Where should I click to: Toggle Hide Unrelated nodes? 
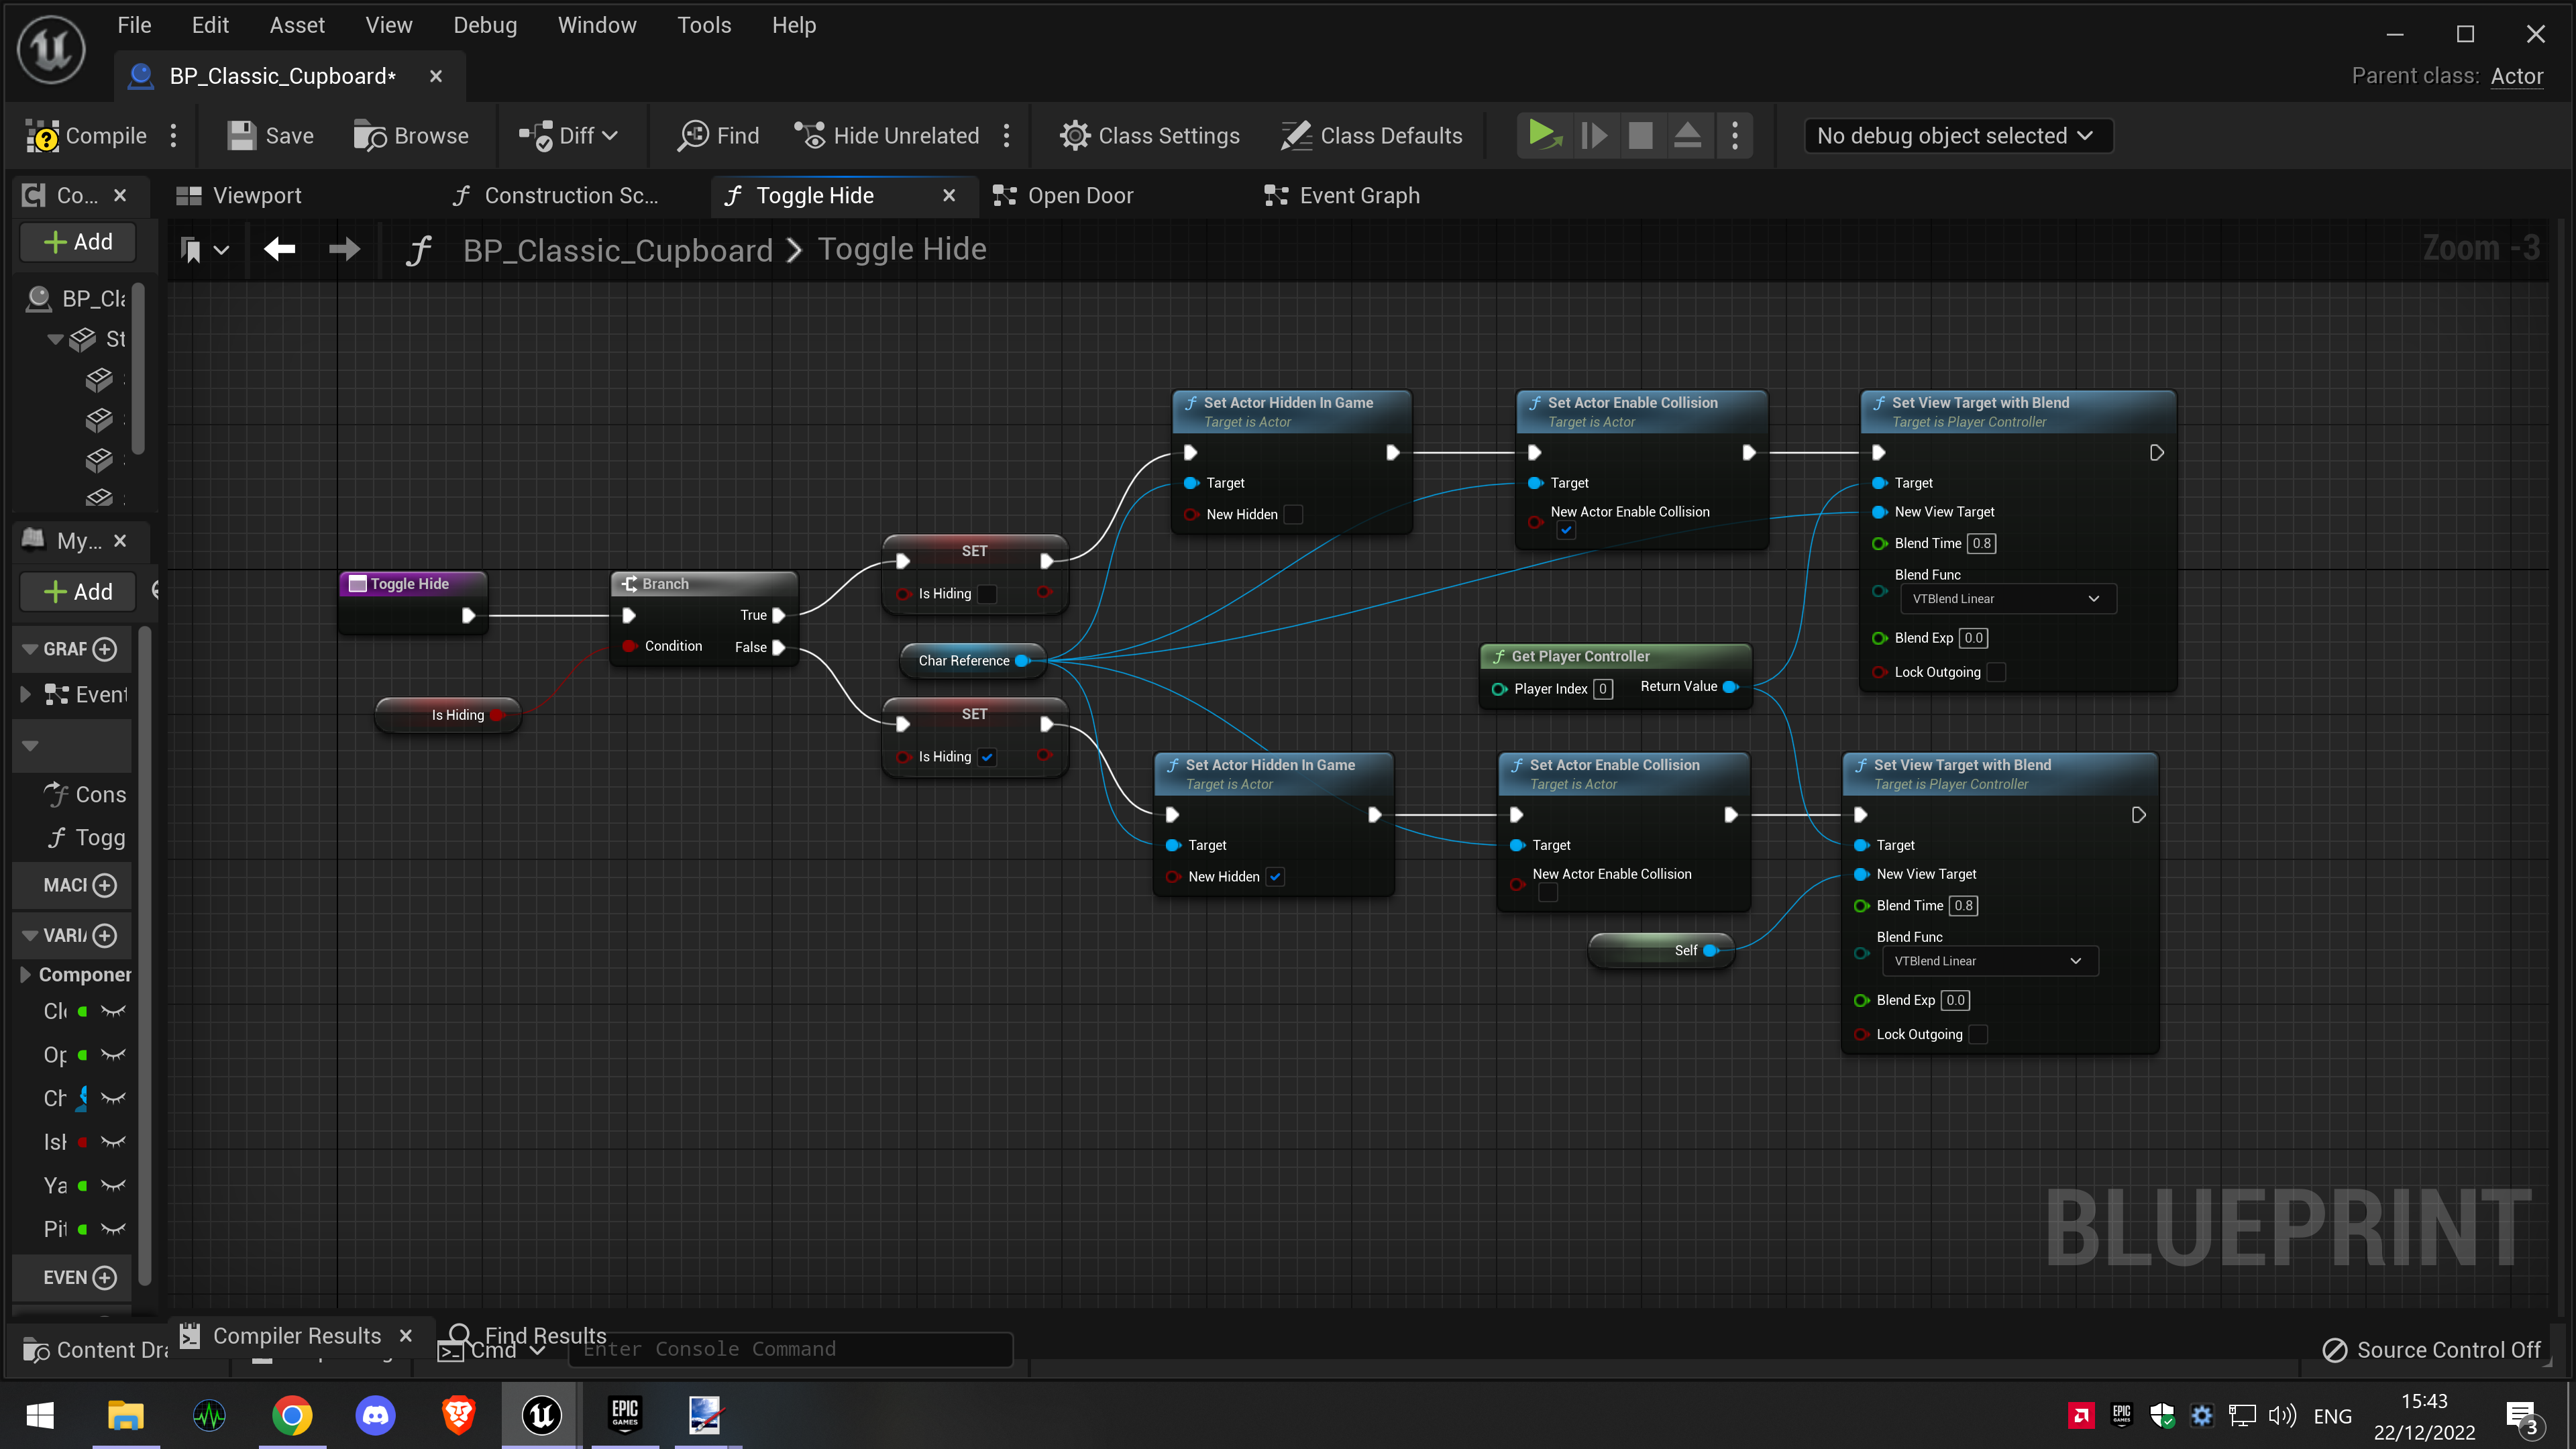[886, 135]
